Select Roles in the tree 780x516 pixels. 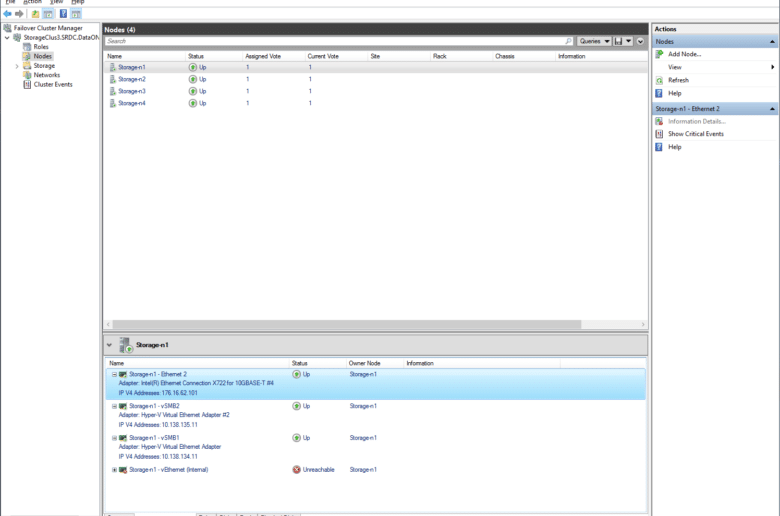point(41,47)
